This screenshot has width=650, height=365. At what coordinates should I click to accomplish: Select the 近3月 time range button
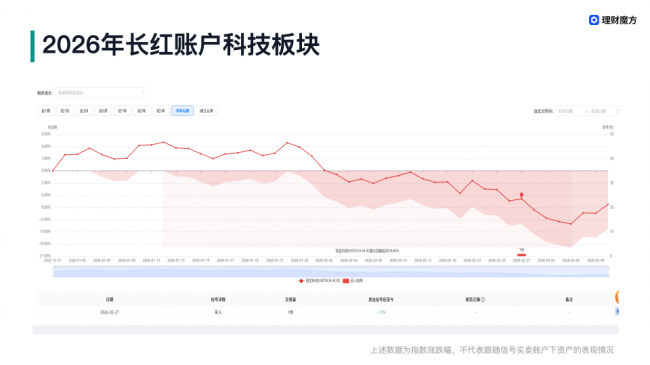84,111
